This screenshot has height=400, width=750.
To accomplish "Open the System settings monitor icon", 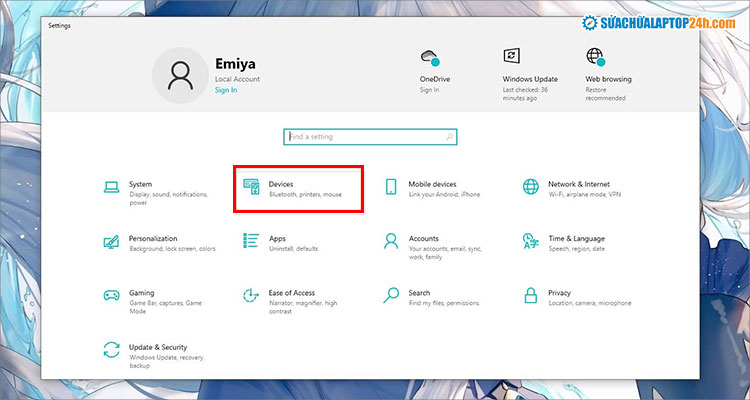I will 112,188.
